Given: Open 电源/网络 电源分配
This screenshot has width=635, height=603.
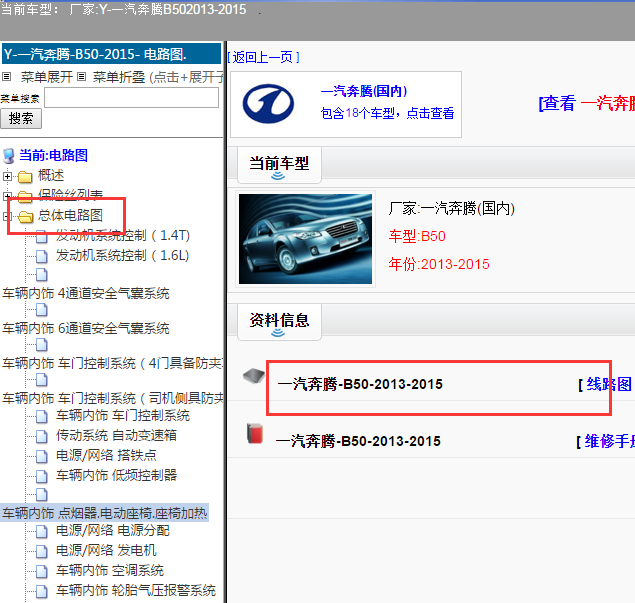Looking at the screenshot, I should pos(113,531).
